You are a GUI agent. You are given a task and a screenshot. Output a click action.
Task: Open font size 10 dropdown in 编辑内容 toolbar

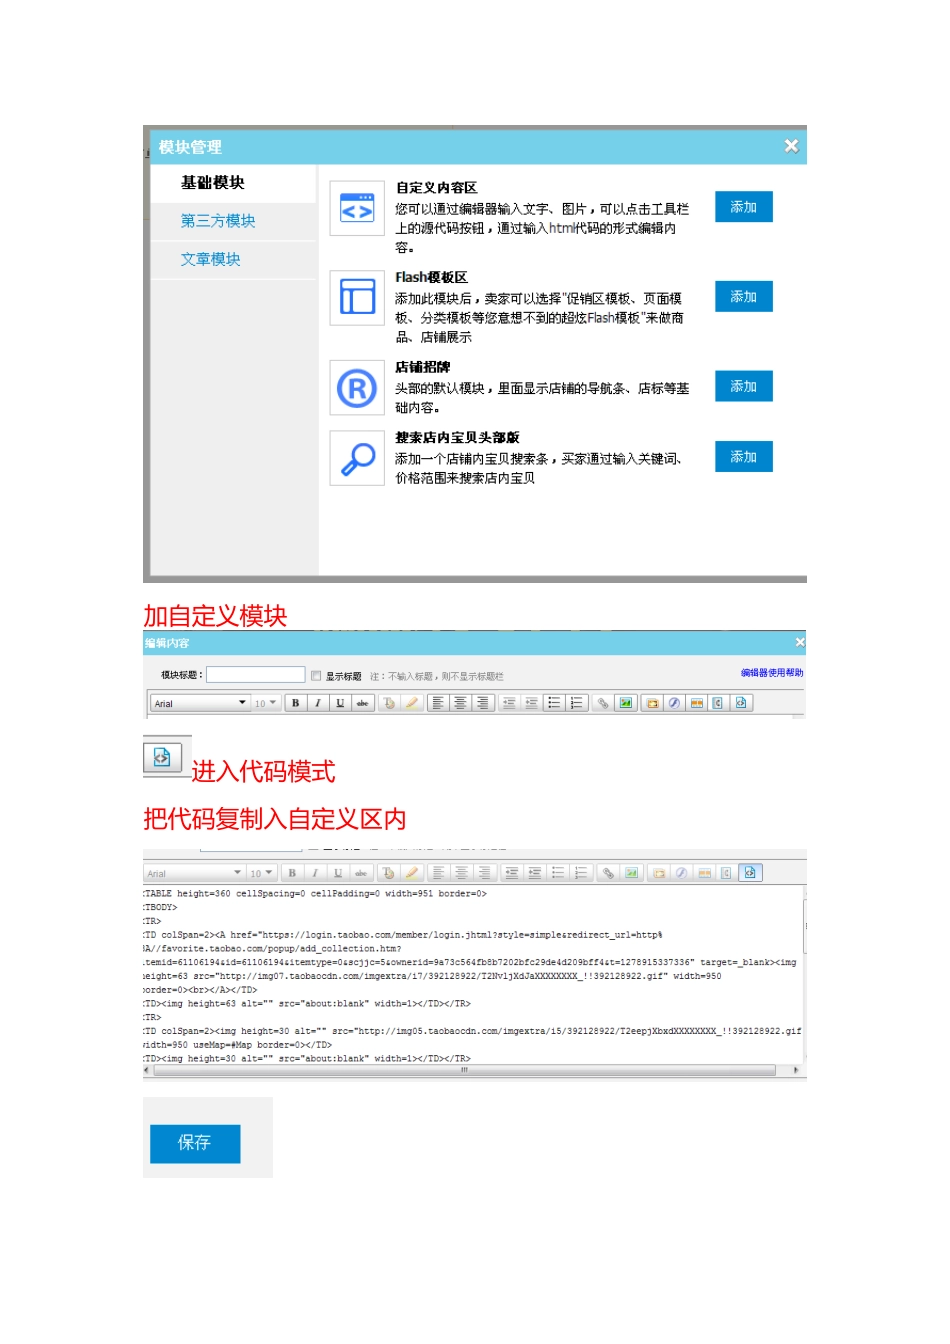(x=265, y=703)
